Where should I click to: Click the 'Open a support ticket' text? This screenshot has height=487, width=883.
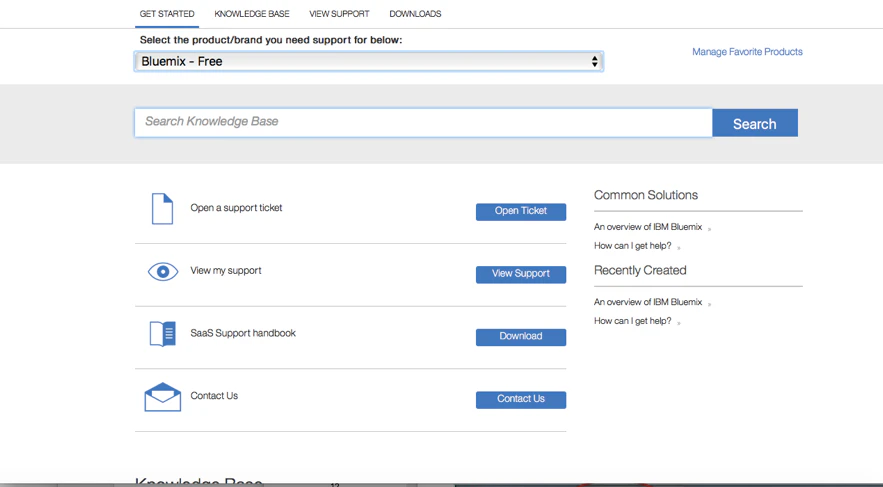236,208
